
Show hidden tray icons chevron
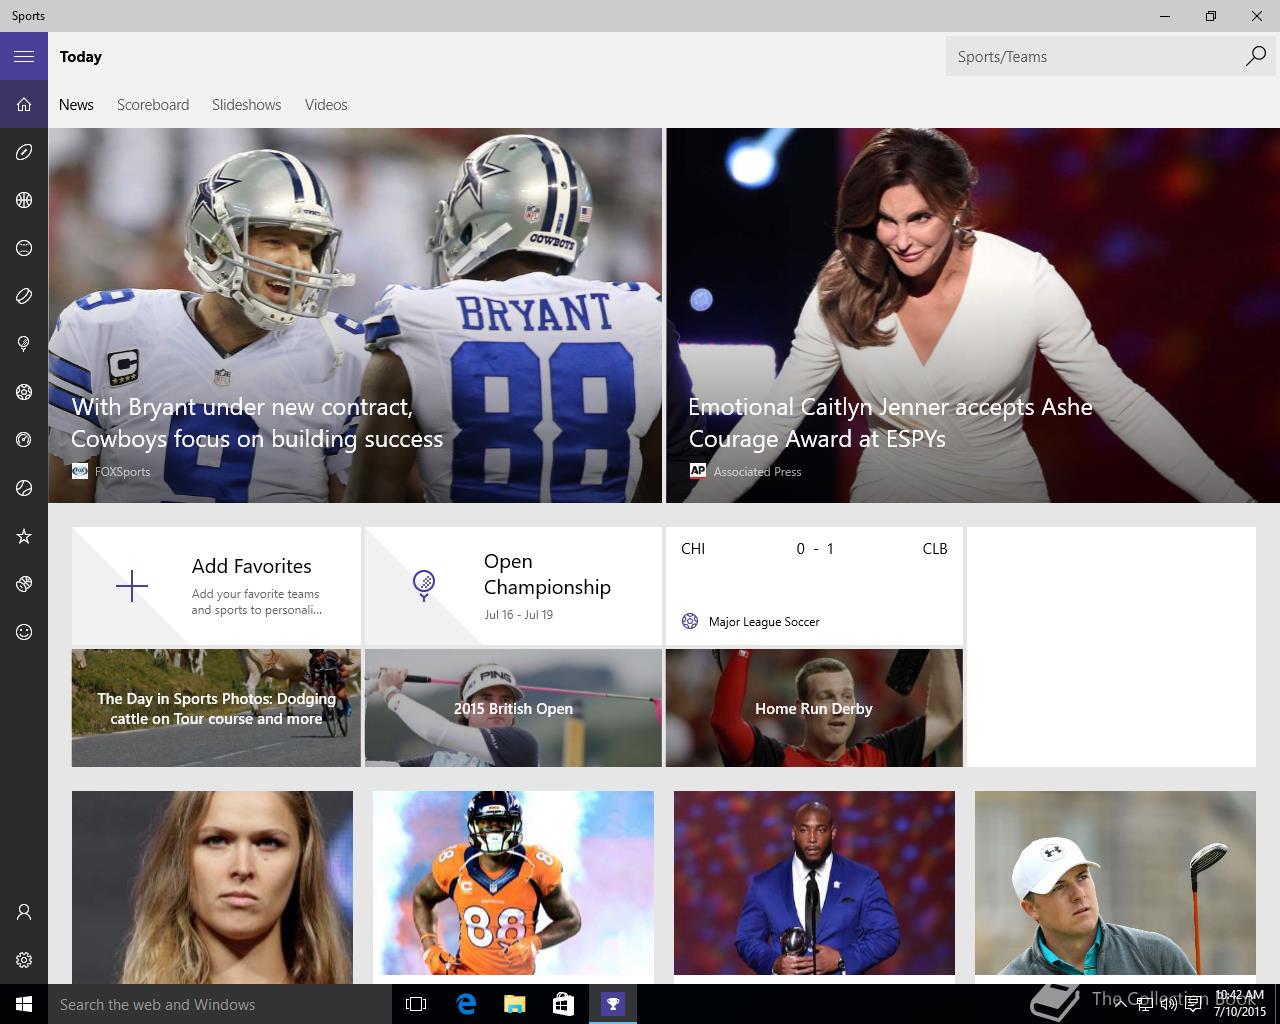(1119, 1004)
